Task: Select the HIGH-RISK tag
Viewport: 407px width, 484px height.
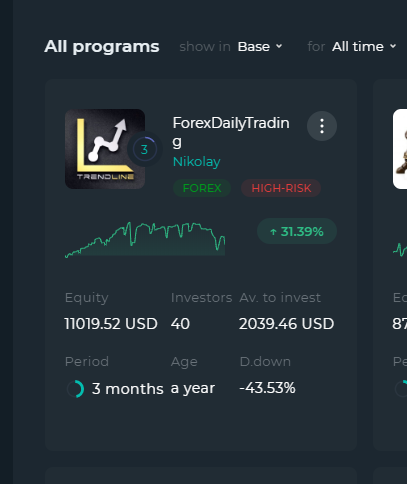Action: click(281, 188)
